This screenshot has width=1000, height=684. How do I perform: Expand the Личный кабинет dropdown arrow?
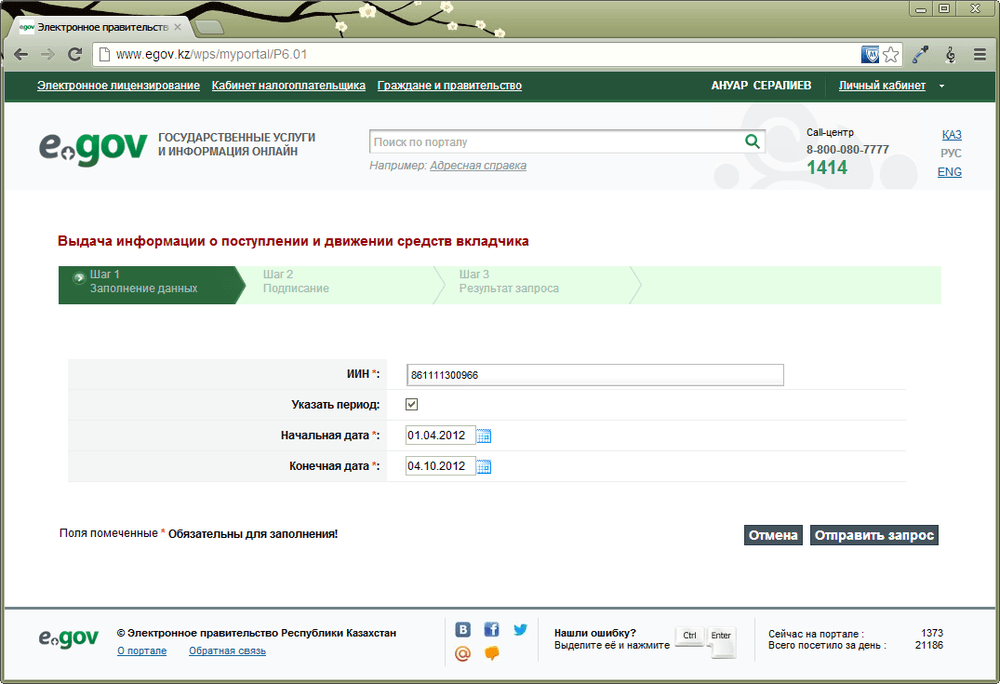(942, 86)
